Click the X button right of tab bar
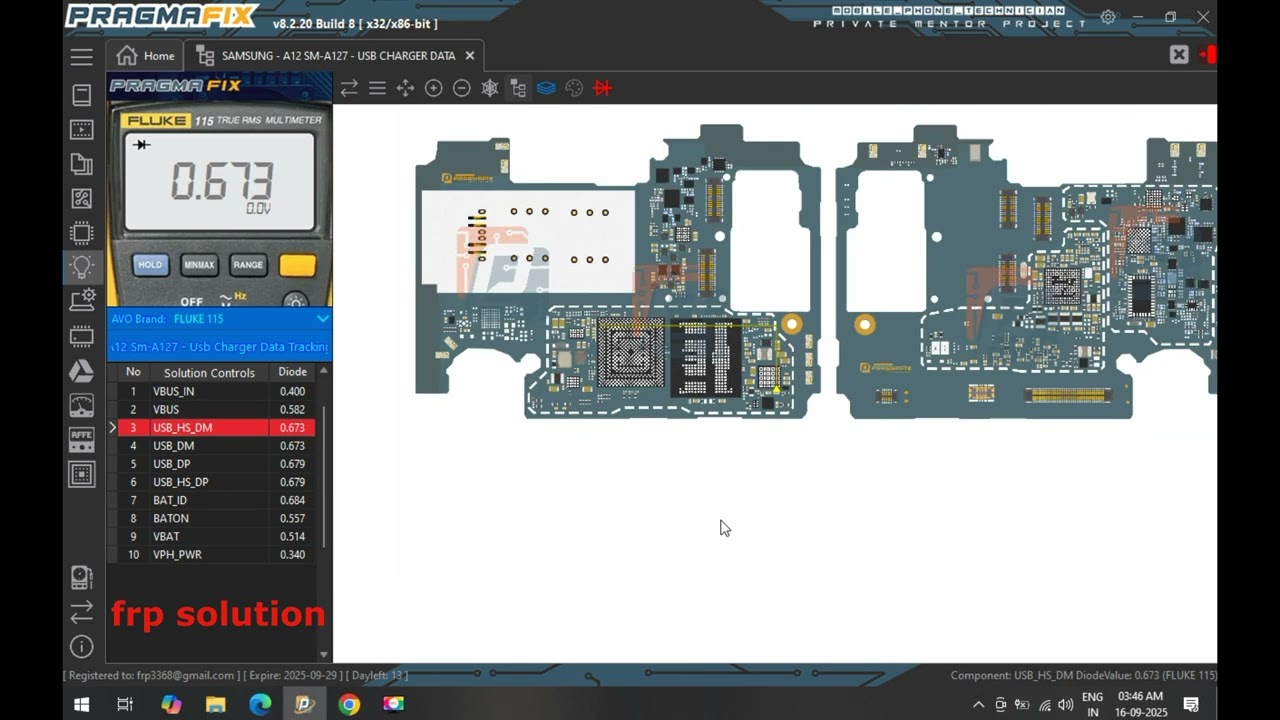1280x720 pixels. tap(1179, 55)
